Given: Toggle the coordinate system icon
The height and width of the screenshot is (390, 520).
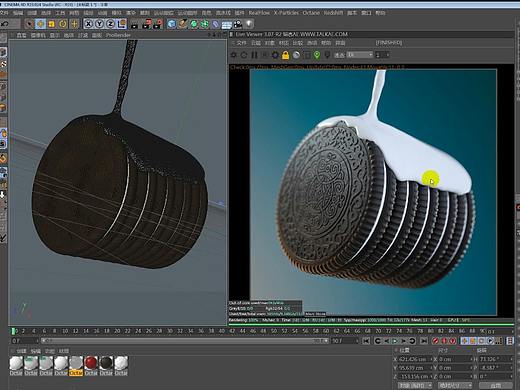Looking at the screenshot, I should tap(121, 24).
